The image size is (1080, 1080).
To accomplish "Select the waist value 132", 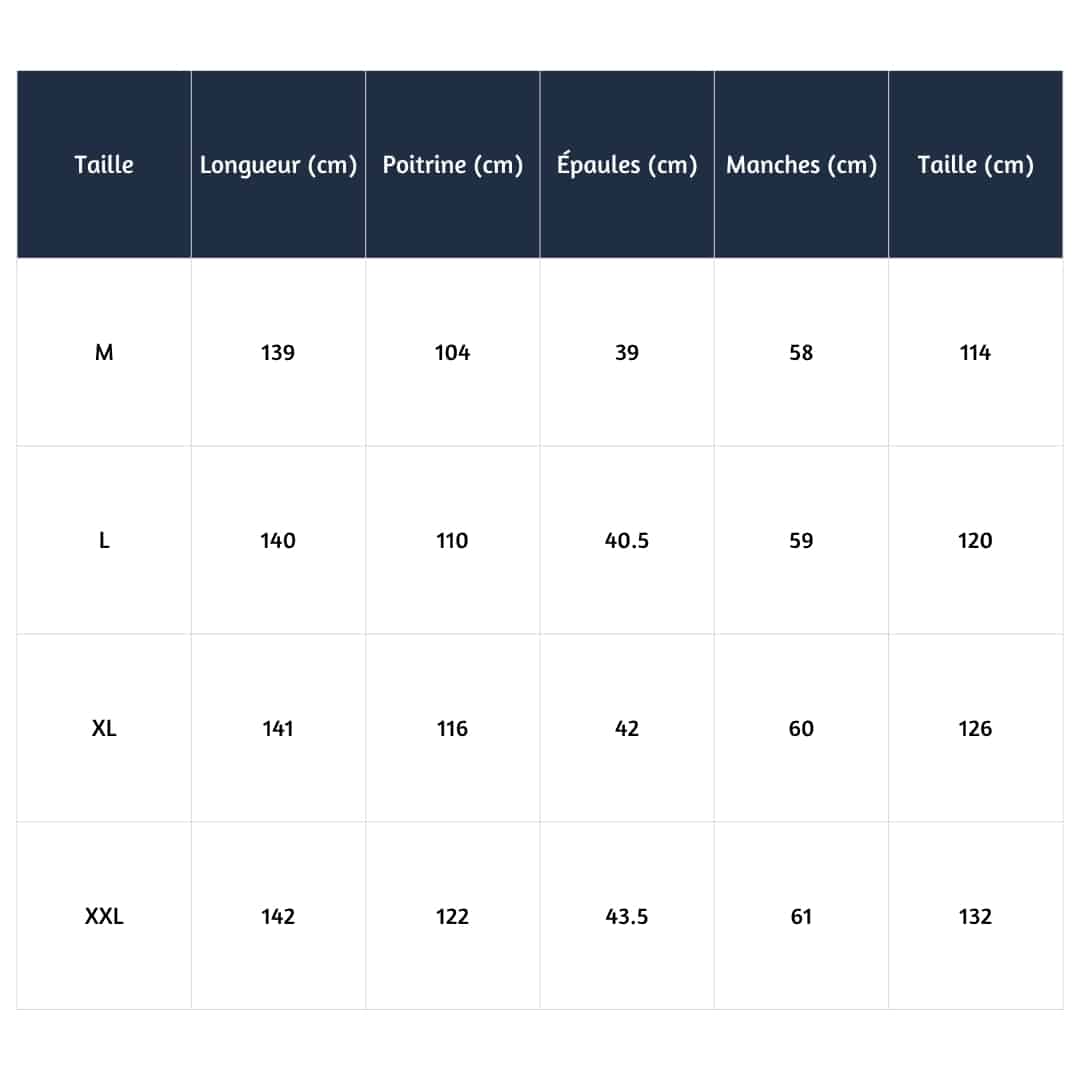I will pos(975,917).
